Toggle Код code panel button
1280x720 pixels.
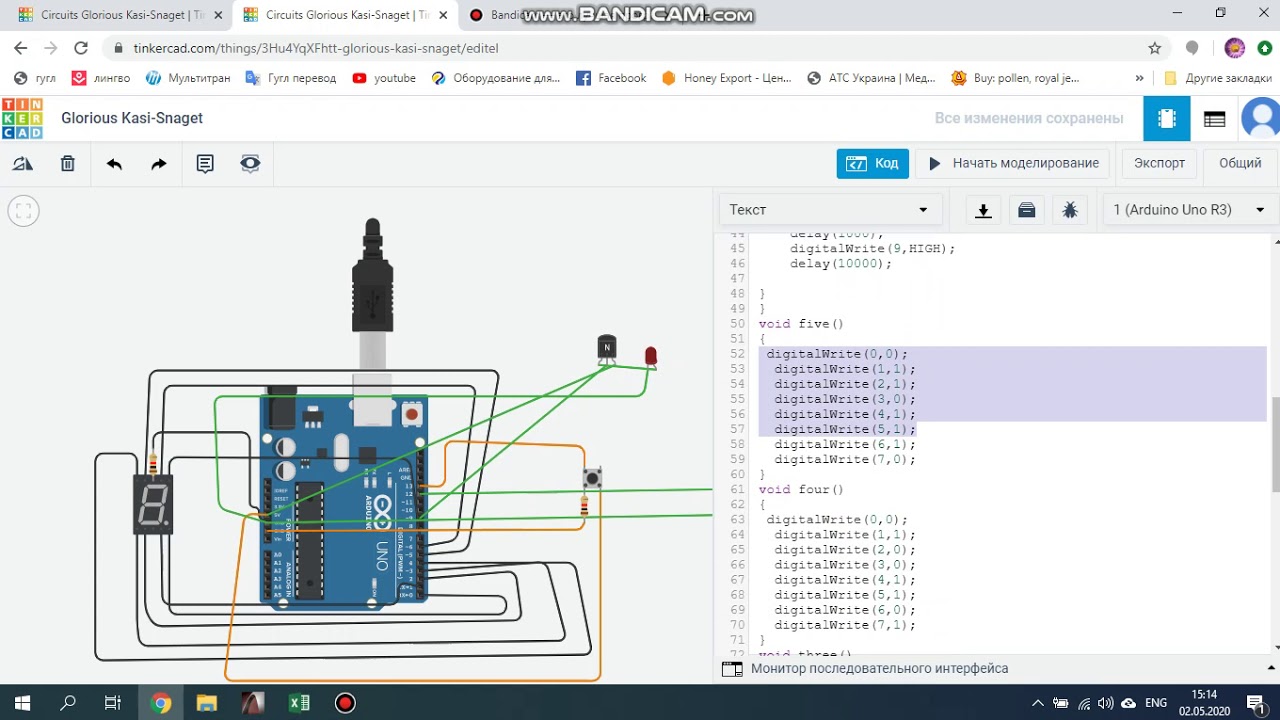coord(873,163)
